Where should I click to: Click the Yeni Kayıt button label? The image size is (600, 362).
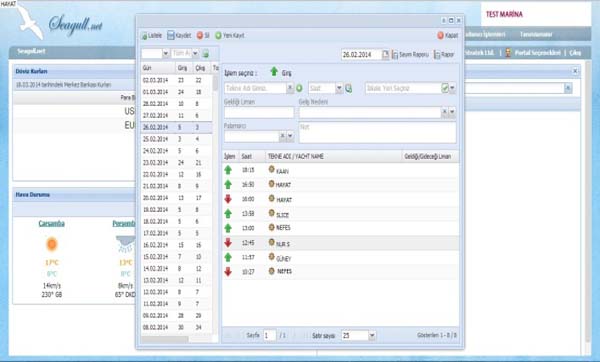point(233,36)
